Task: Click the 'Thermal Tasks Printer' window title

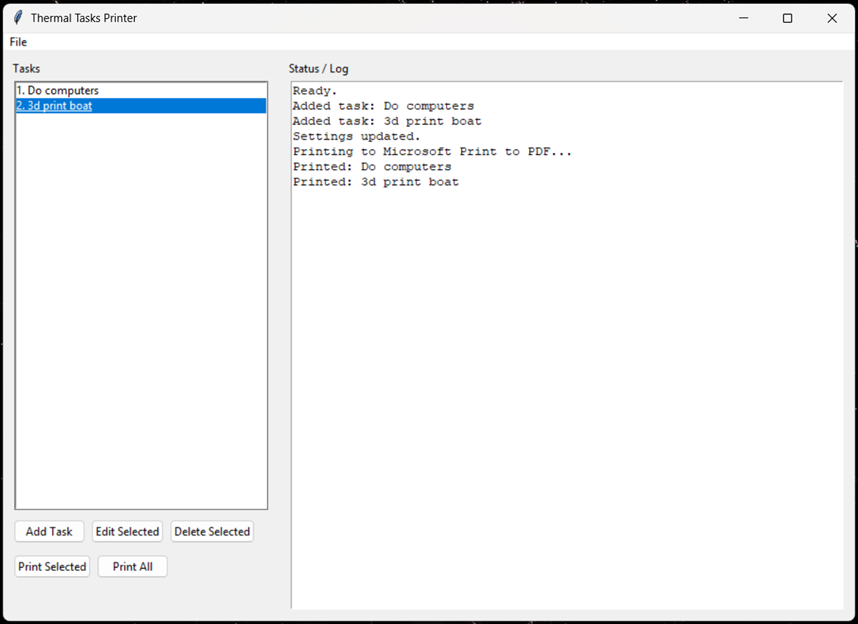Action: [84, 18]
